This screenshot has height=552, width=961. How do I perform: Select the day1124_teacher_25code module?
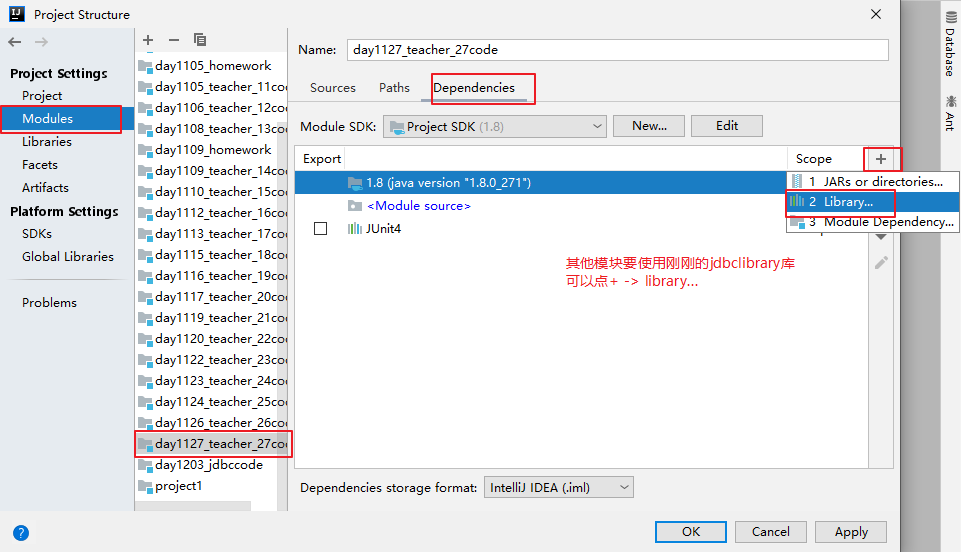[211, 401]
